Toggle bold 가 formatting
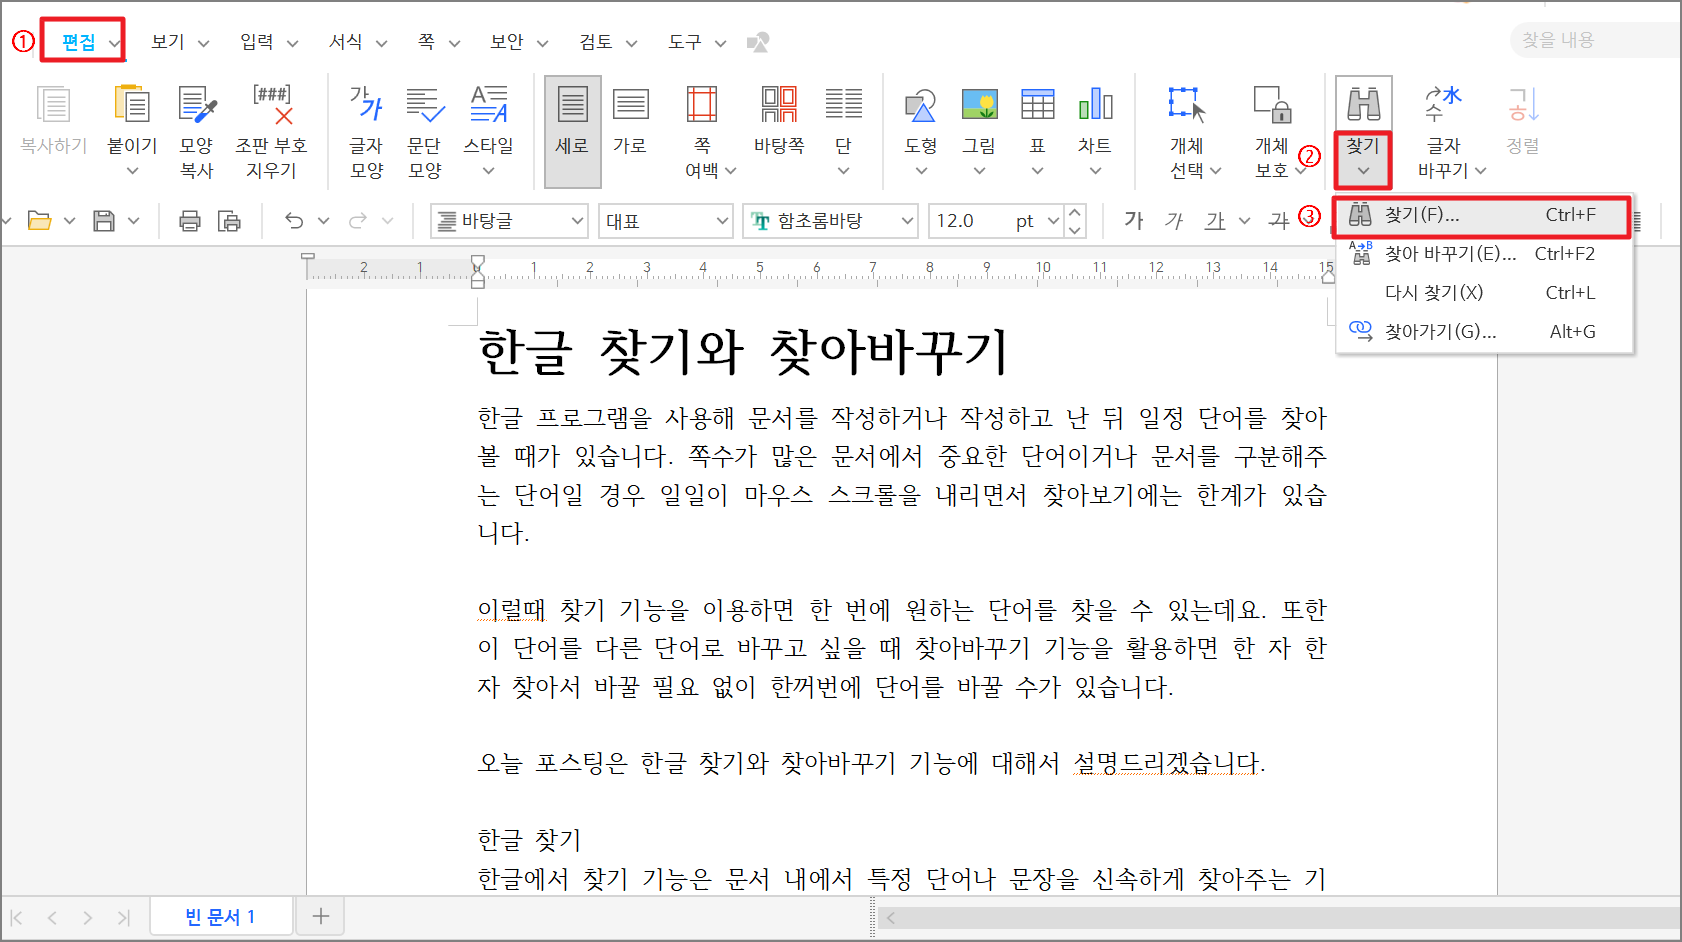Screen dimensions: 1682x942 click(x=1133, y=220)
